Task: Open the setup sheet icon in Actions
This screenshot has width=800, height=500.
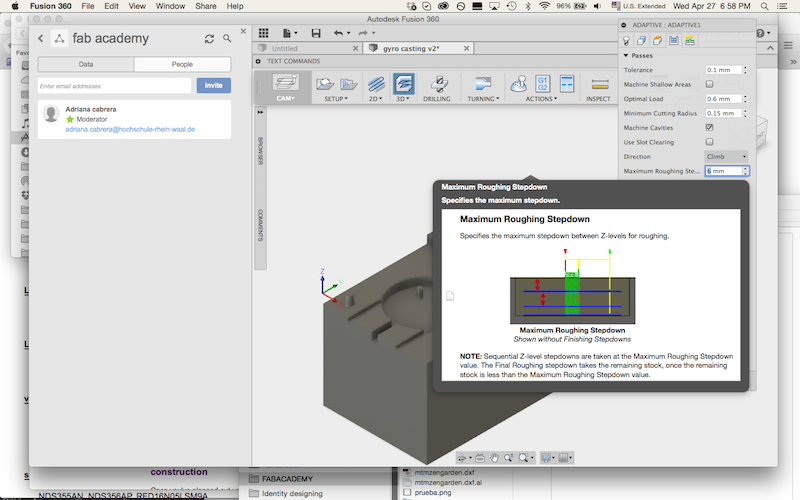Action: coord(567,84)
